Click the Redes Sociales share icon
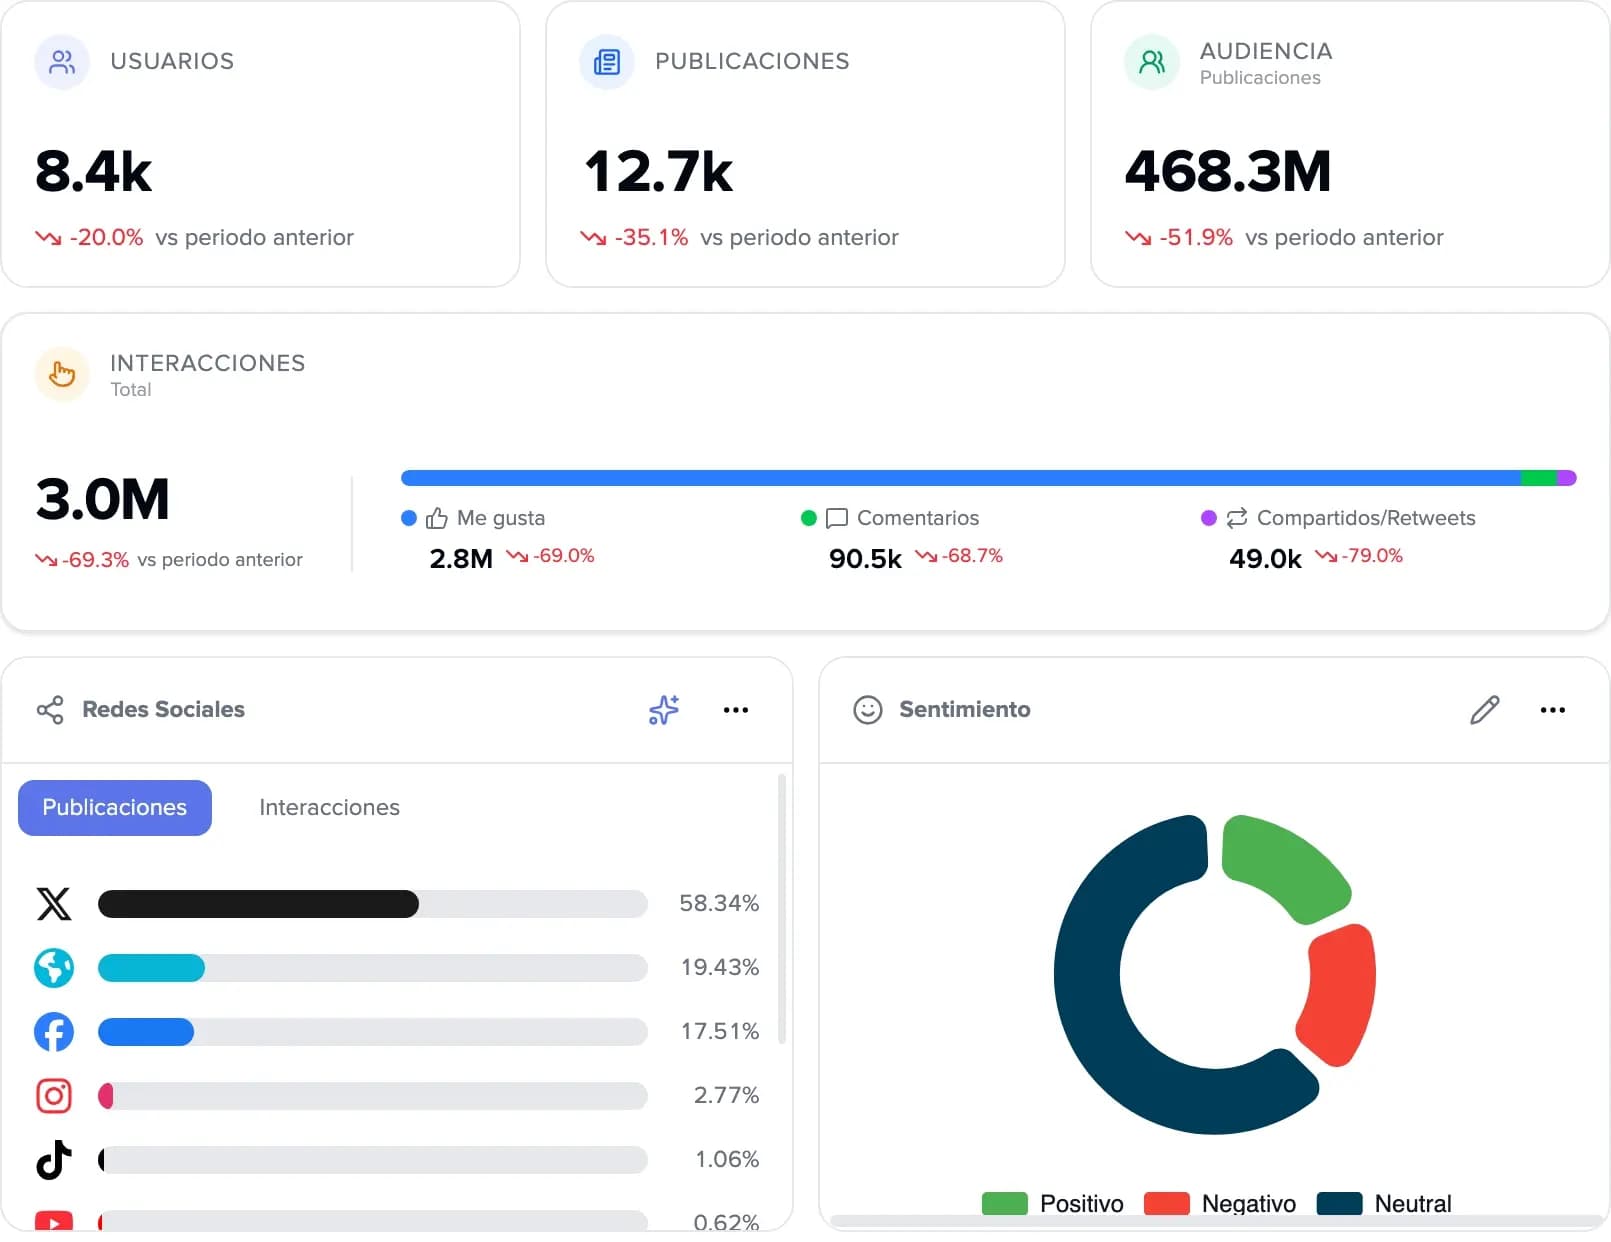This screenshot has height=1242, width=1611. (50, 710)
